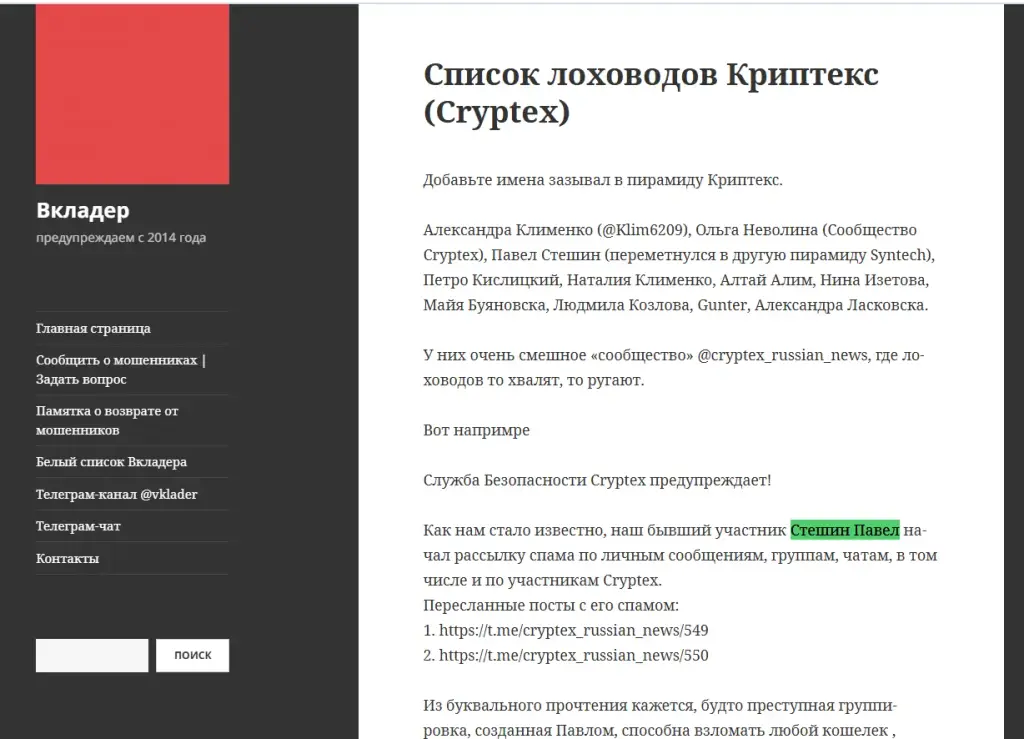Click the cryptex_russian_news/550 URL text
This screenshot has height=739, width=1024.
pos(573,655)
